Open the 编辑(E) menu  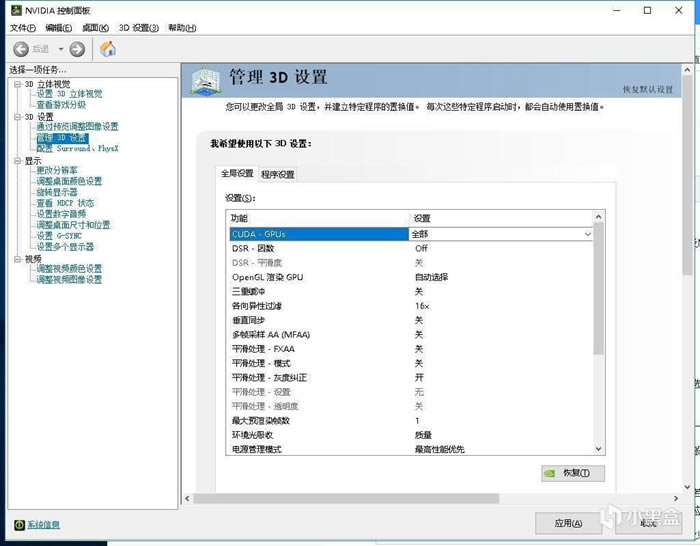(58, 28)
